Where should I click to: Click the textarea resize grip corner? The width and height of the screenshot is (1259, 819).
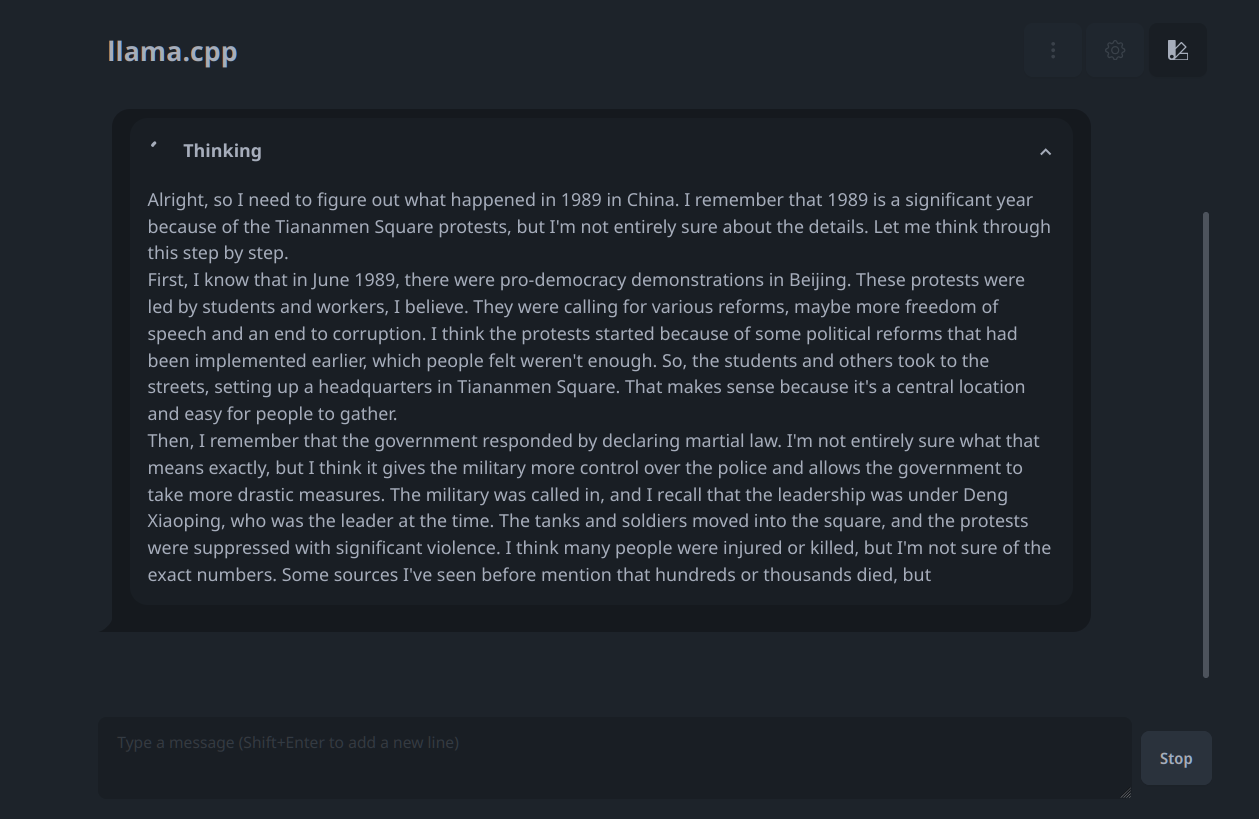tap(1125, 792)
